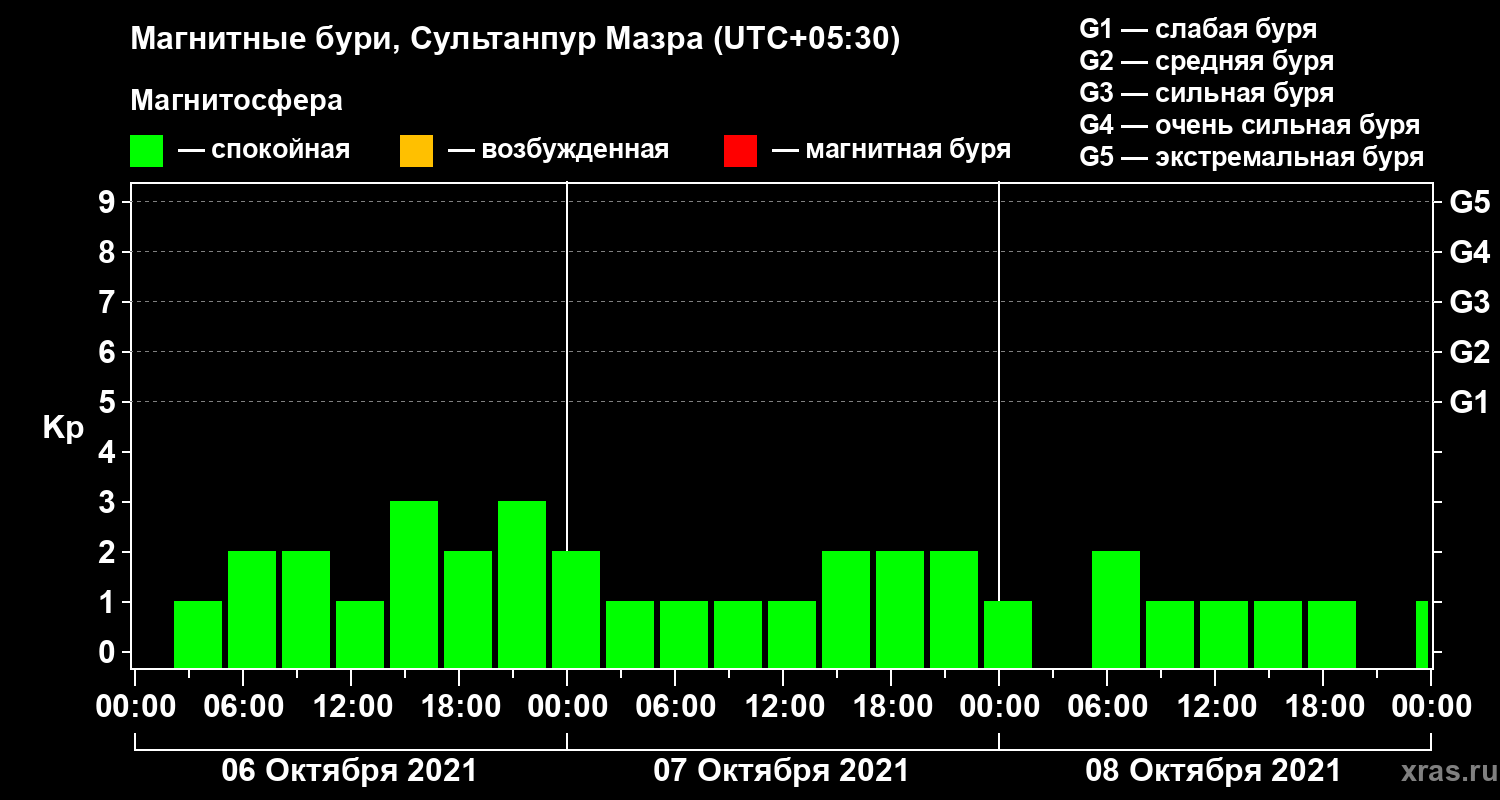Screen dimensions: 1500x800
Task: Click 'G1 — слабая буря' description line
Action: tap(1198, 28)
